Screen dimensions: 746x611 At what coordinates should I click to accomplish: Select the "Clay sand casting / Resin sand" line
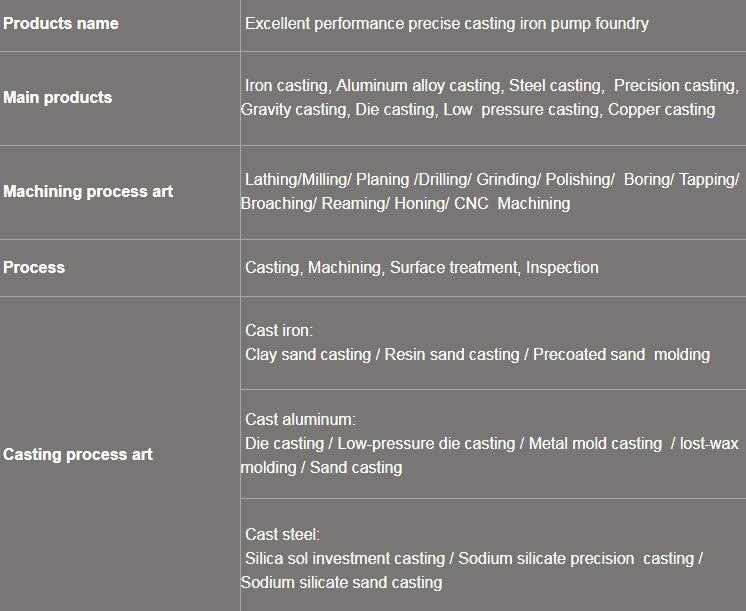477,354
